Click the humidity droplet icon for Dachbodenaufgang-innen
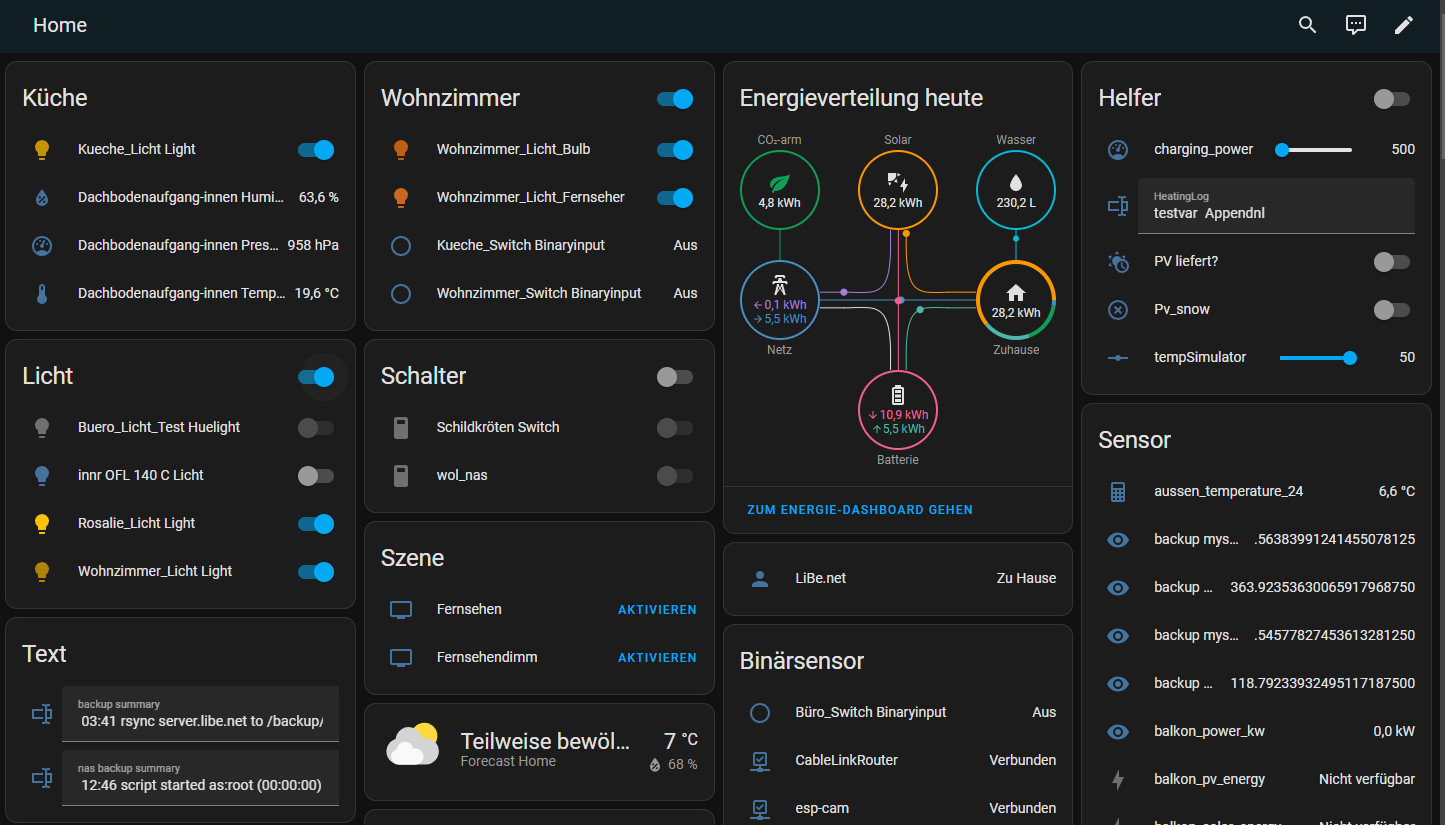Screen dimensions: 1445x825 click(x=41, y=197)
